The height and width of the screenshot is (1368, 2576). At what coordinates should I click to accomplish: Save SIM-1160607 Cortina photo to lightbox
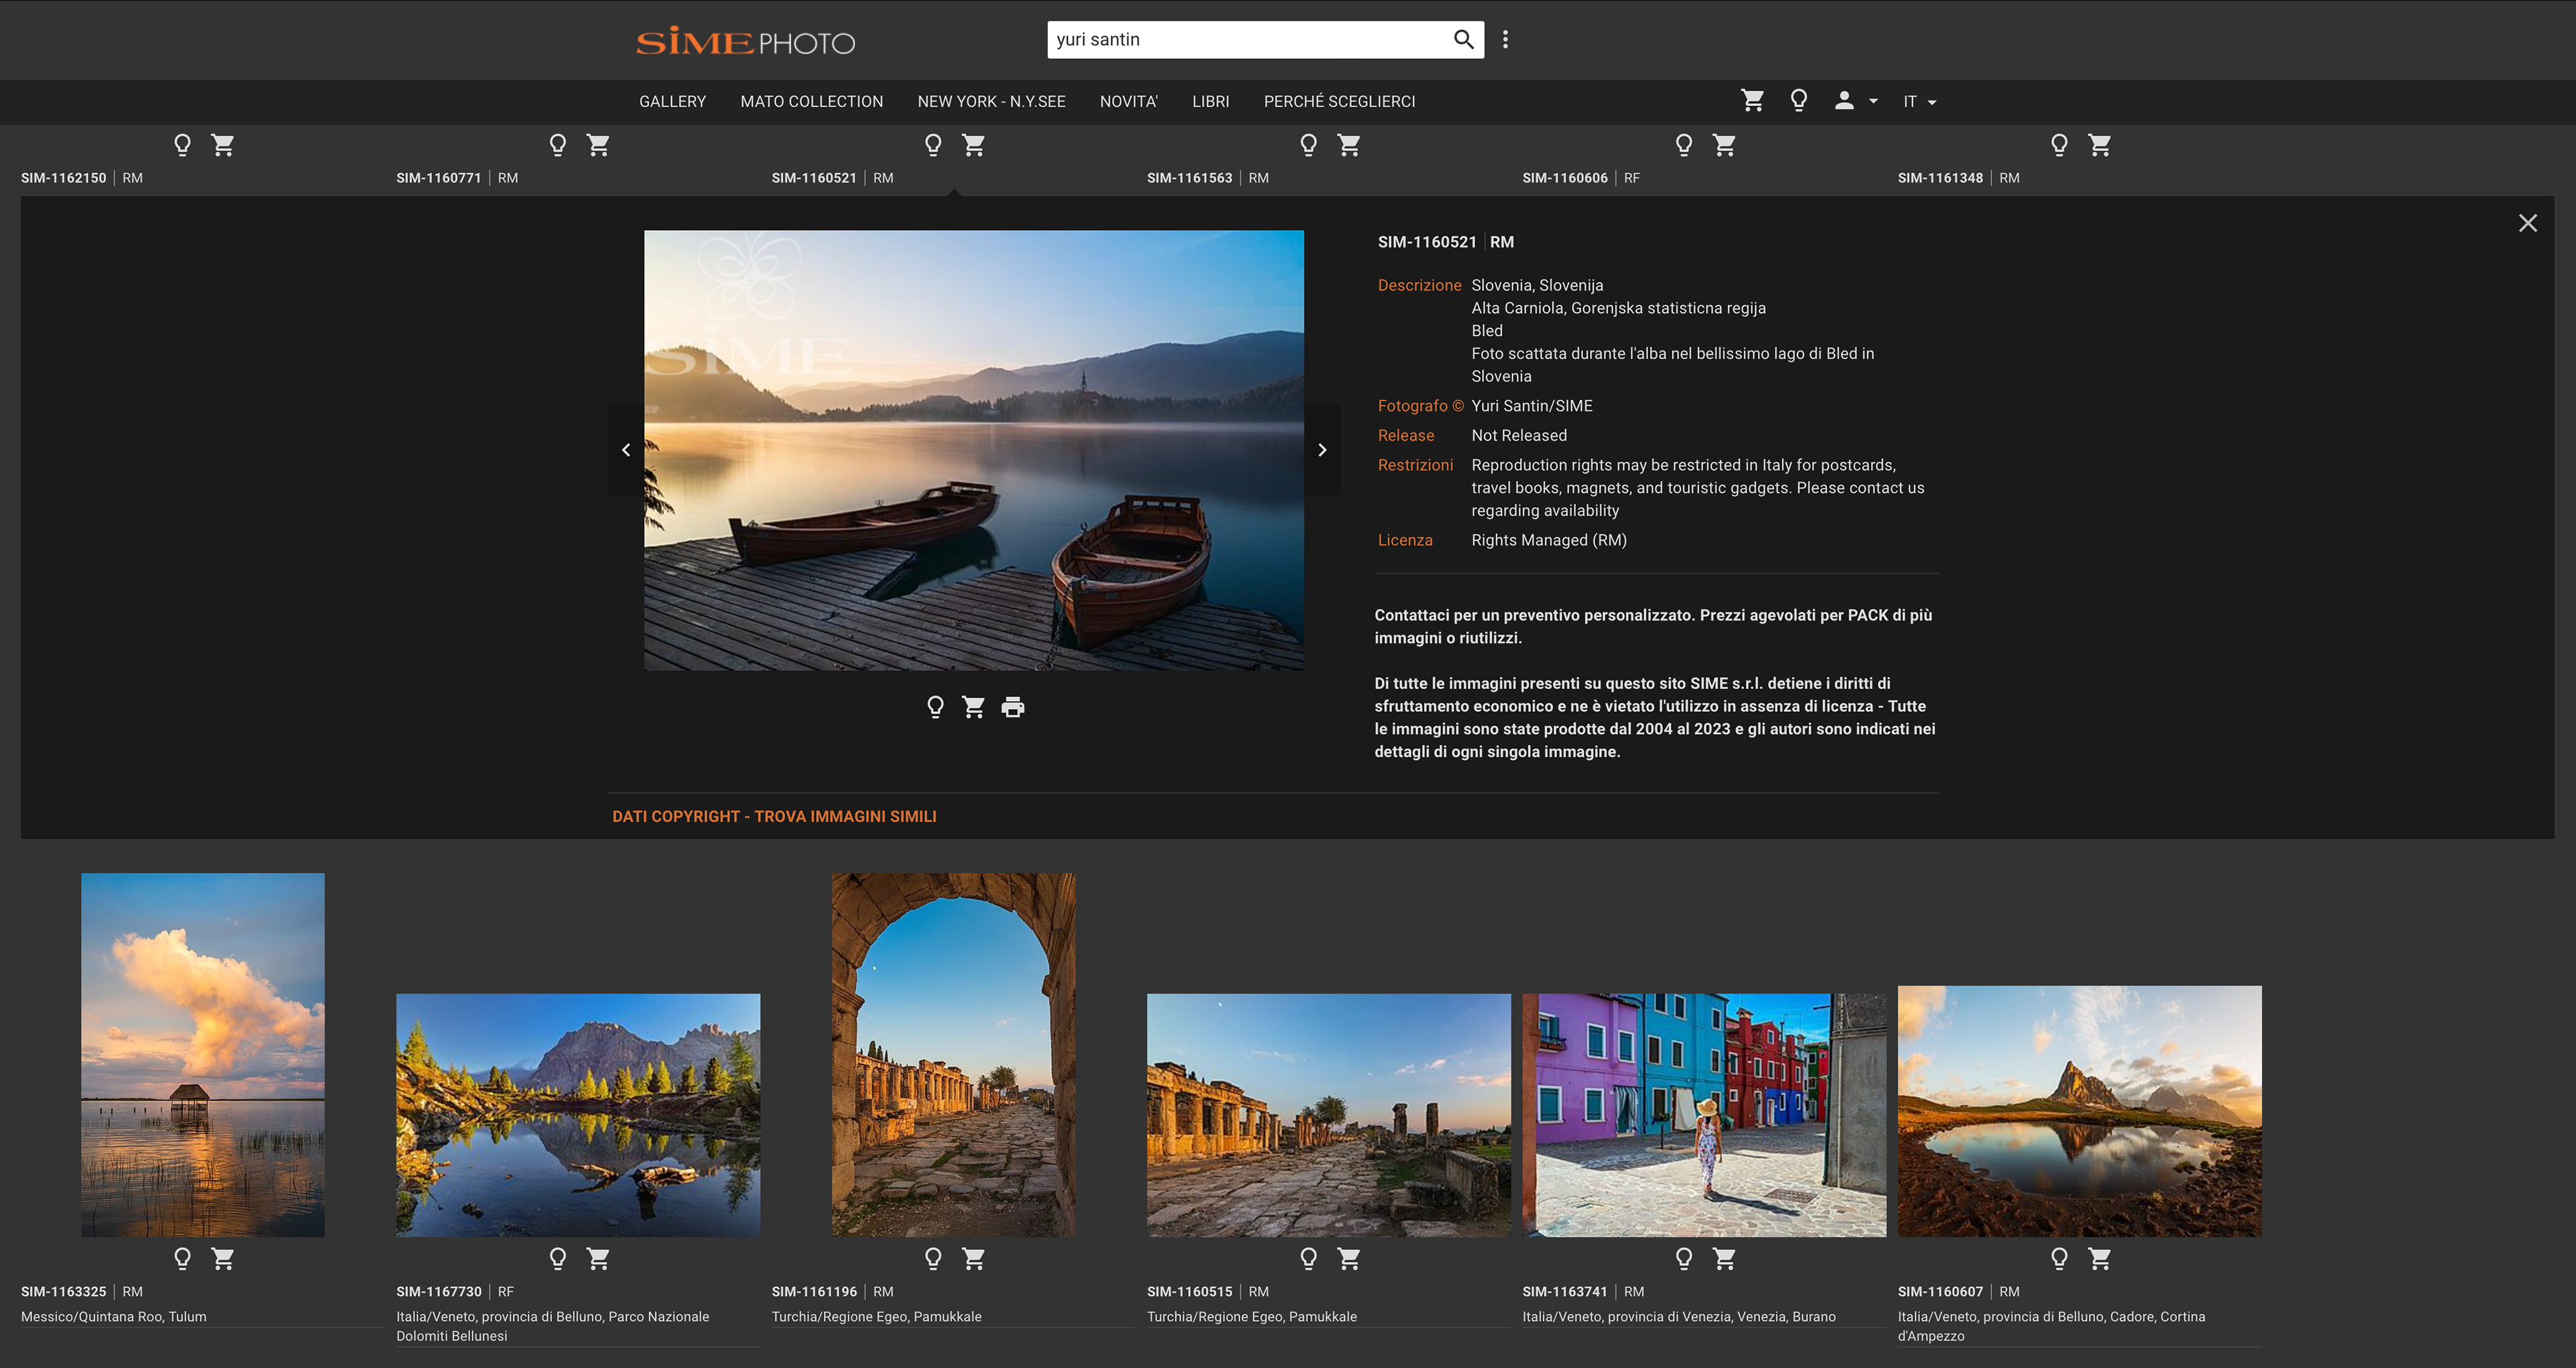pos(2059,1258)
